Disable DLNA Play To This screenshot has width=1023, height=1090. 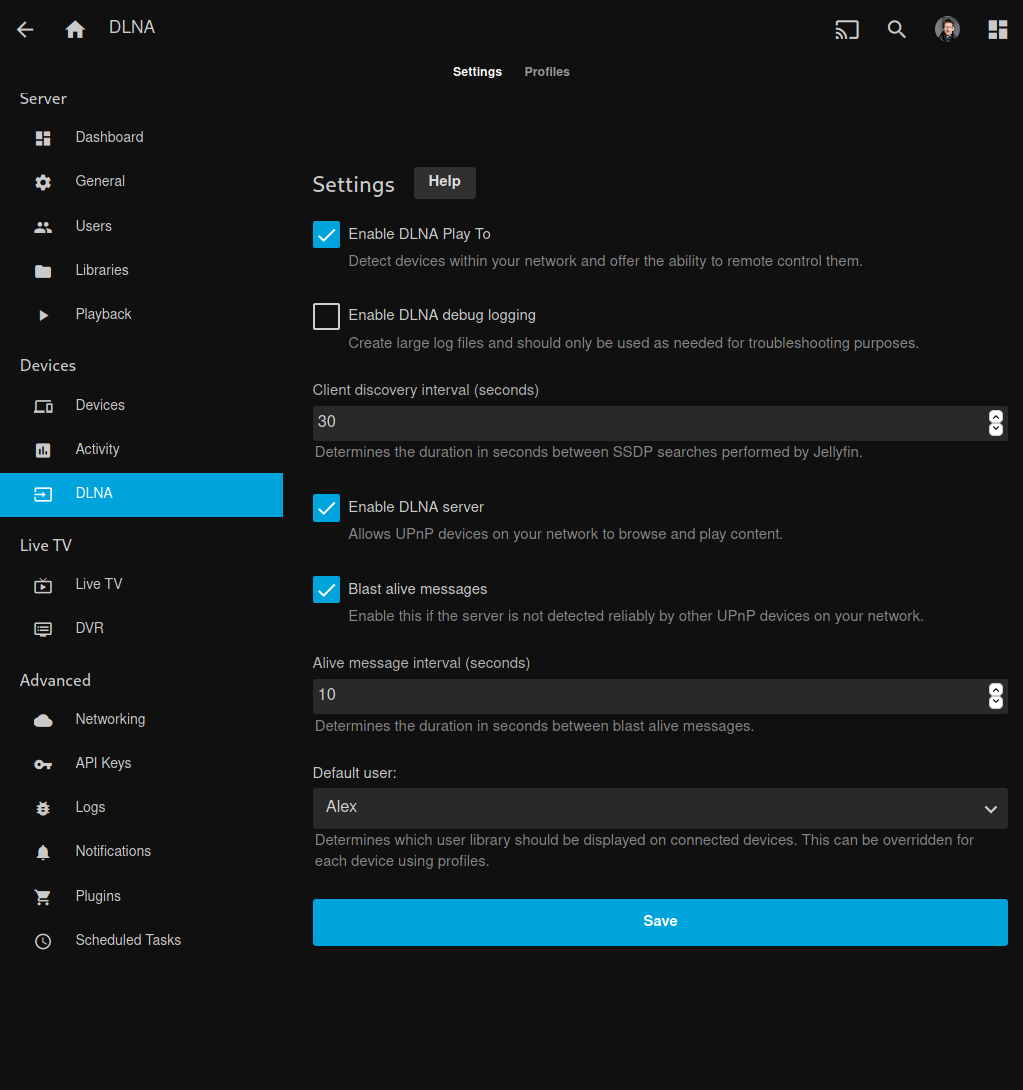coord(326,234)
